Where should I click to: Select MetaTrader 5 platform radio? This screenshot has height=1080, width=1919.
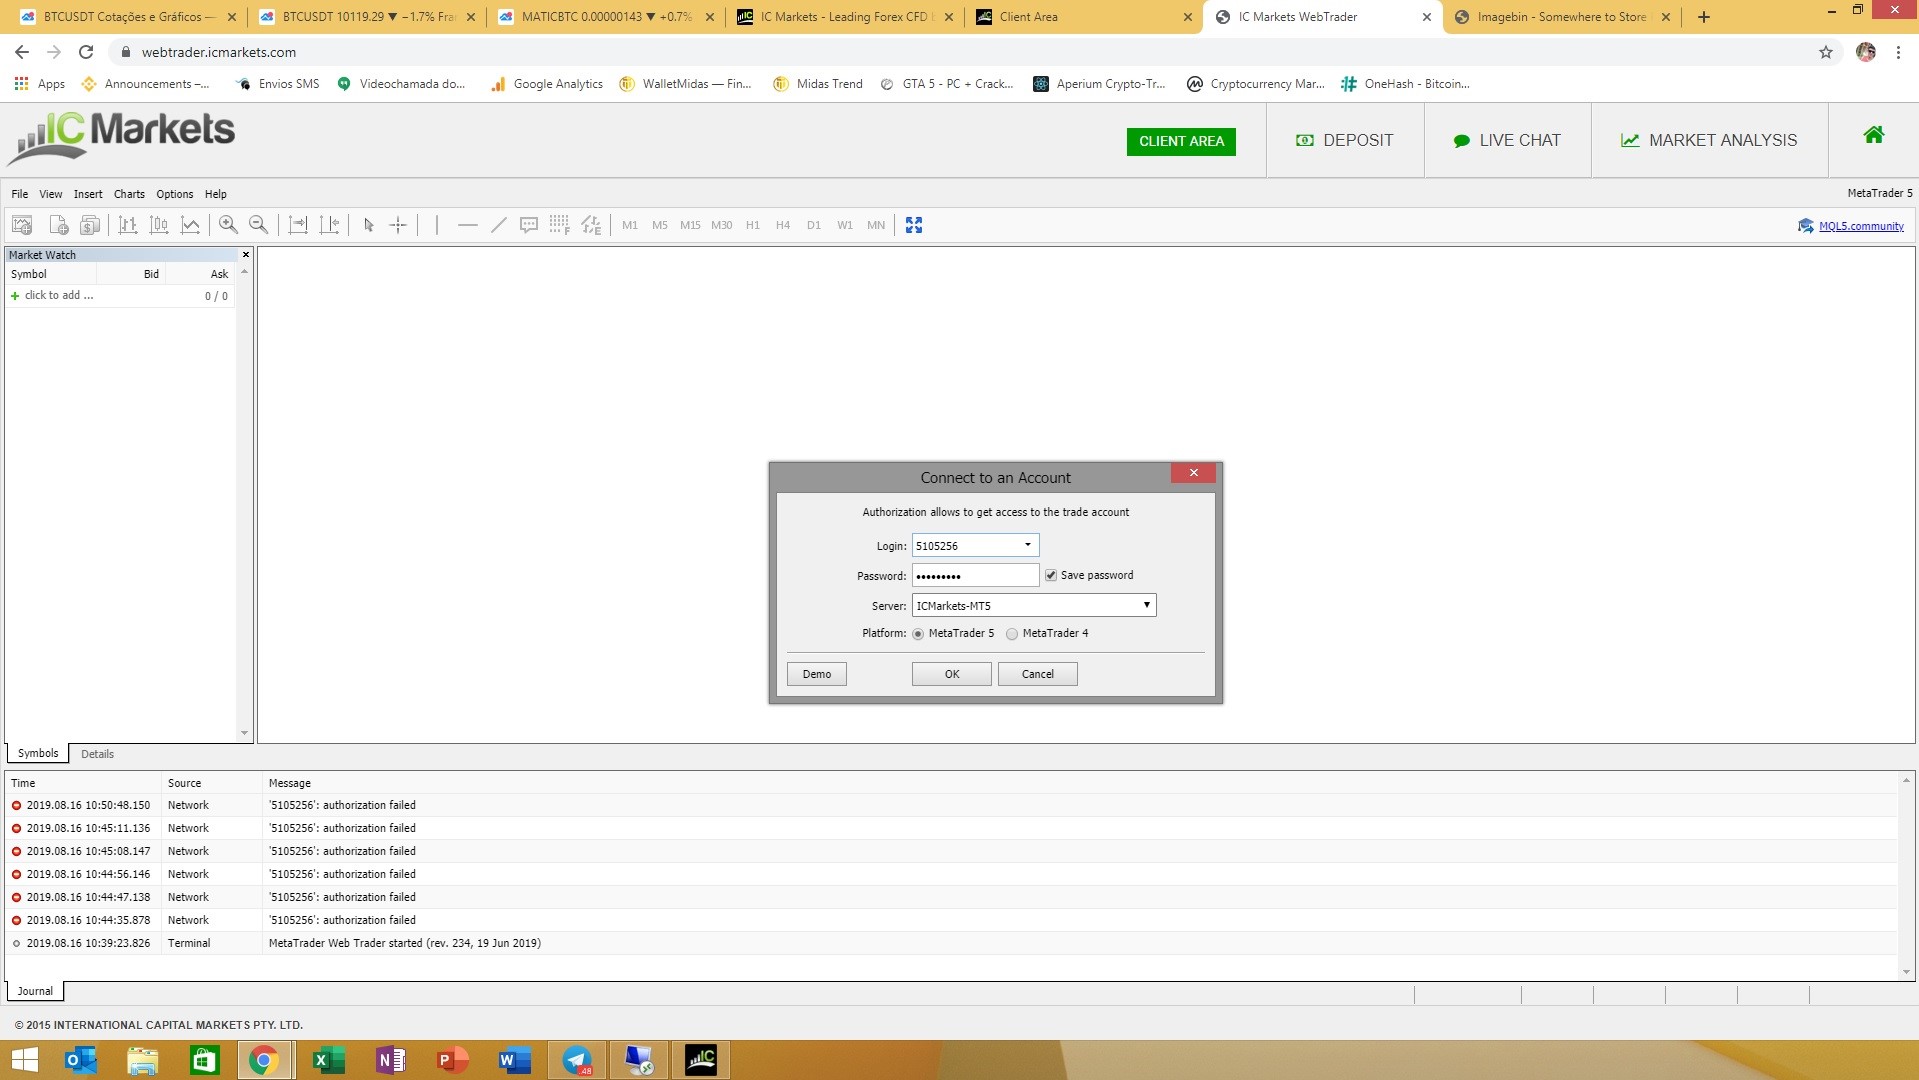tap(918, 634)
